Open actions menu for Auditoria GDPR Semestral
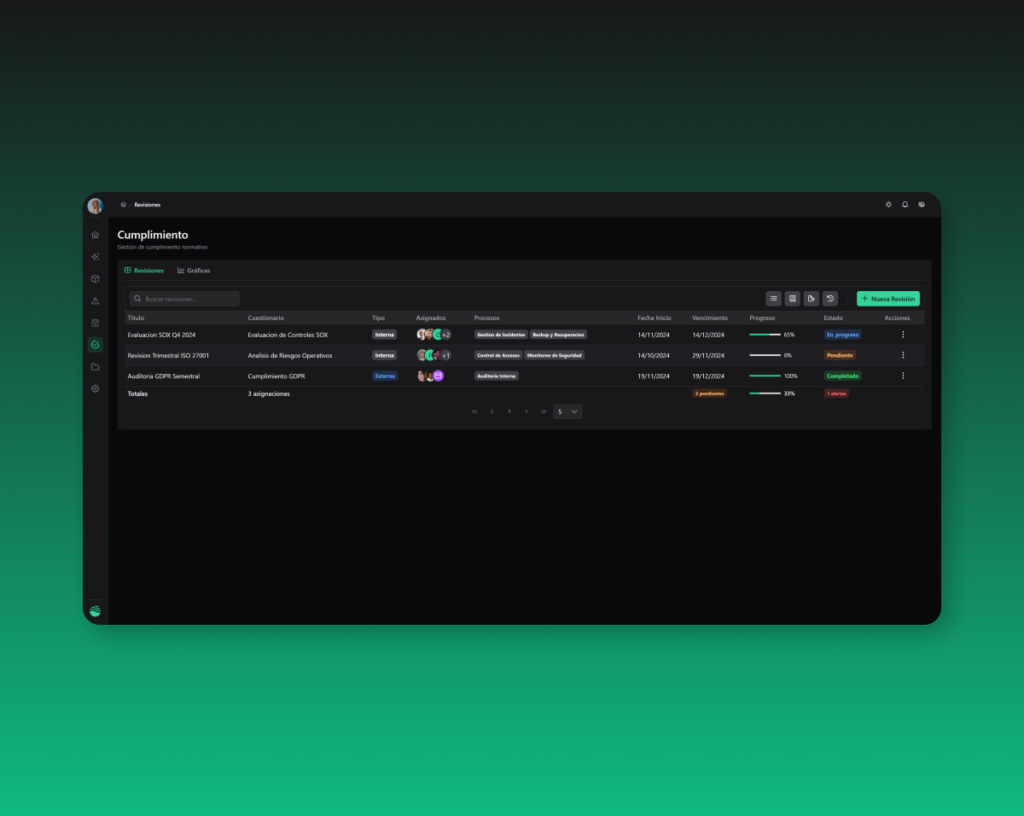 [x=903, y=376]
